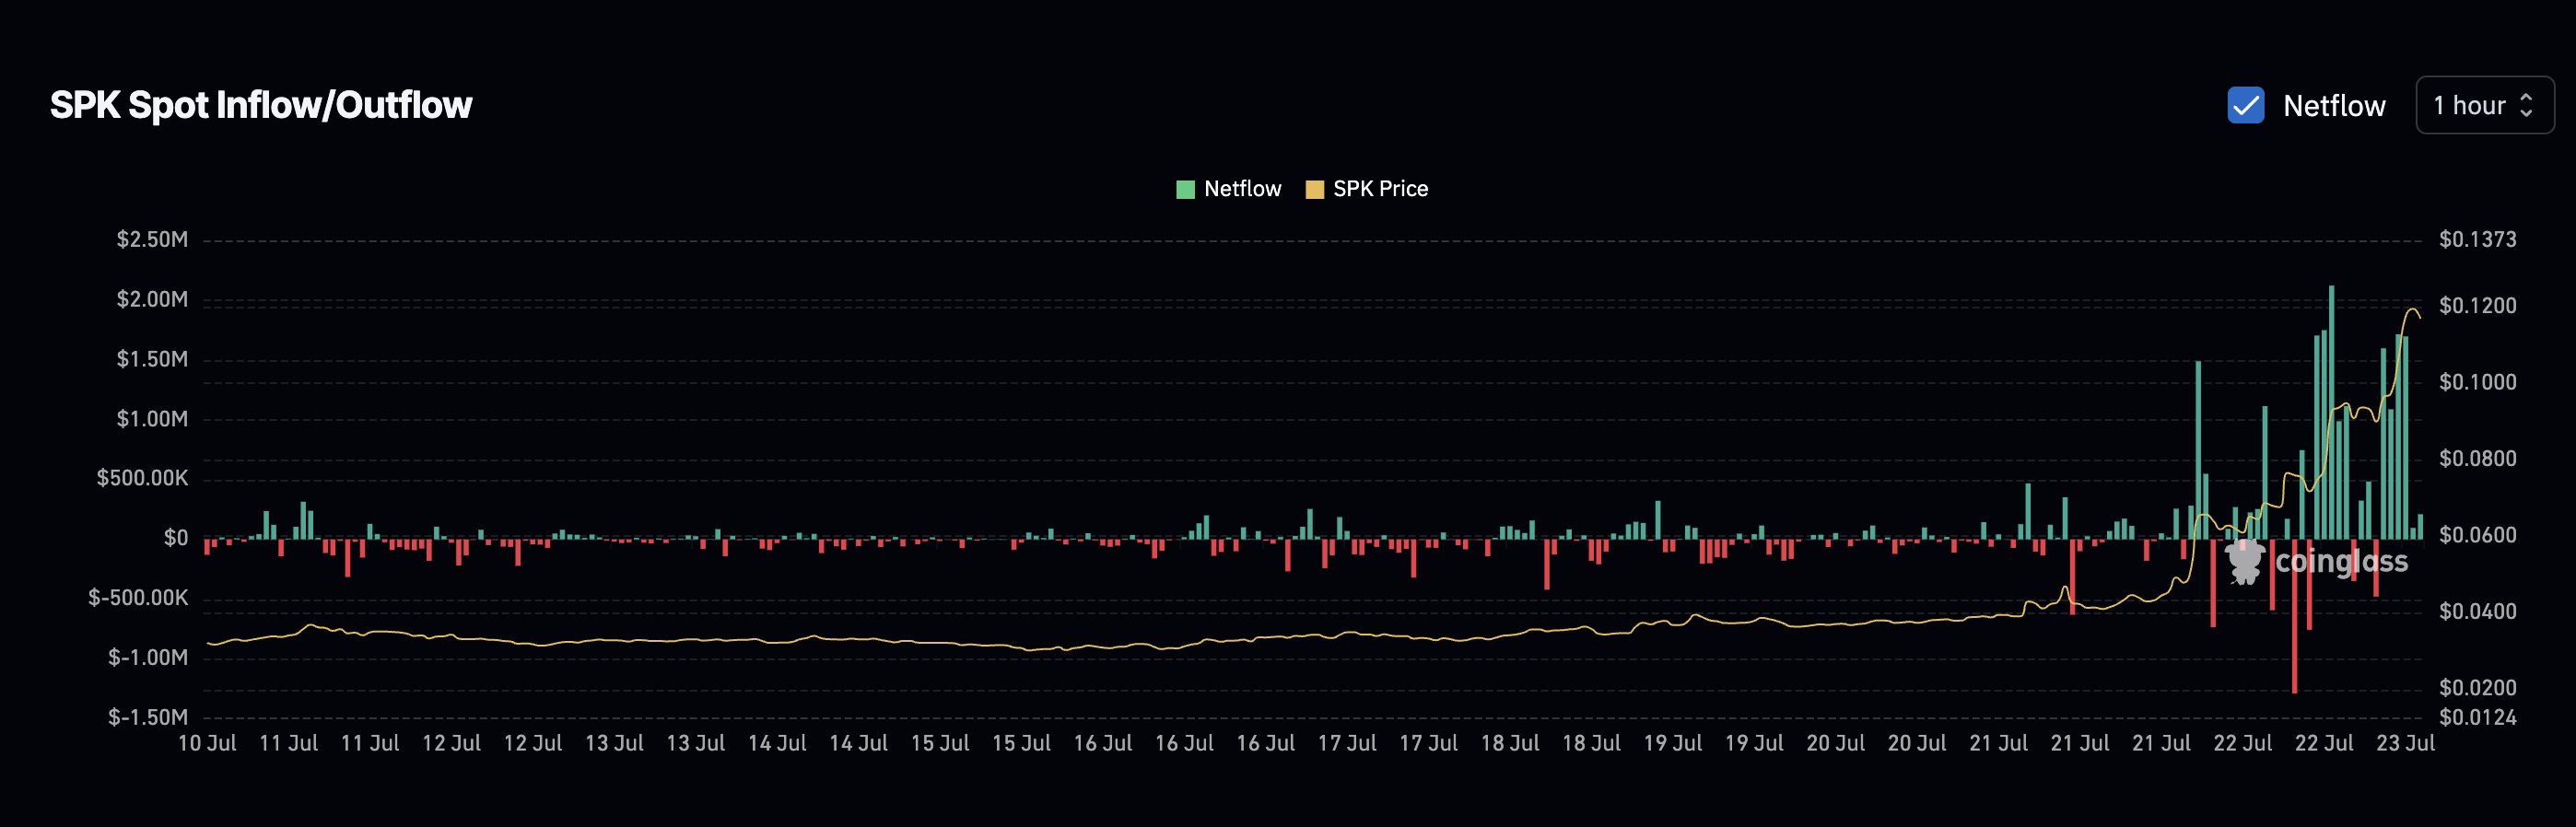Open the 1 hour interval dropdown
Screen dimensions: 2576x827
(2484, 105)
